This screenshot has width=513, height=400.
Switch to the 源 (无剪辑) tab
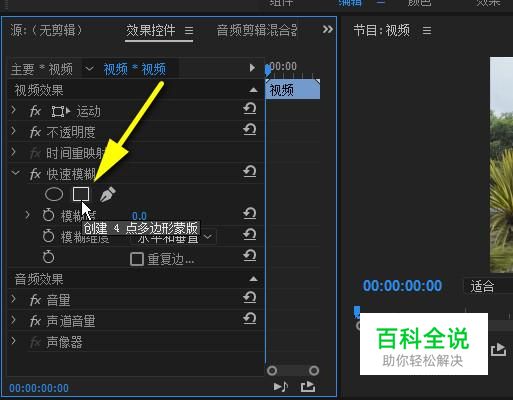[46, 30]
